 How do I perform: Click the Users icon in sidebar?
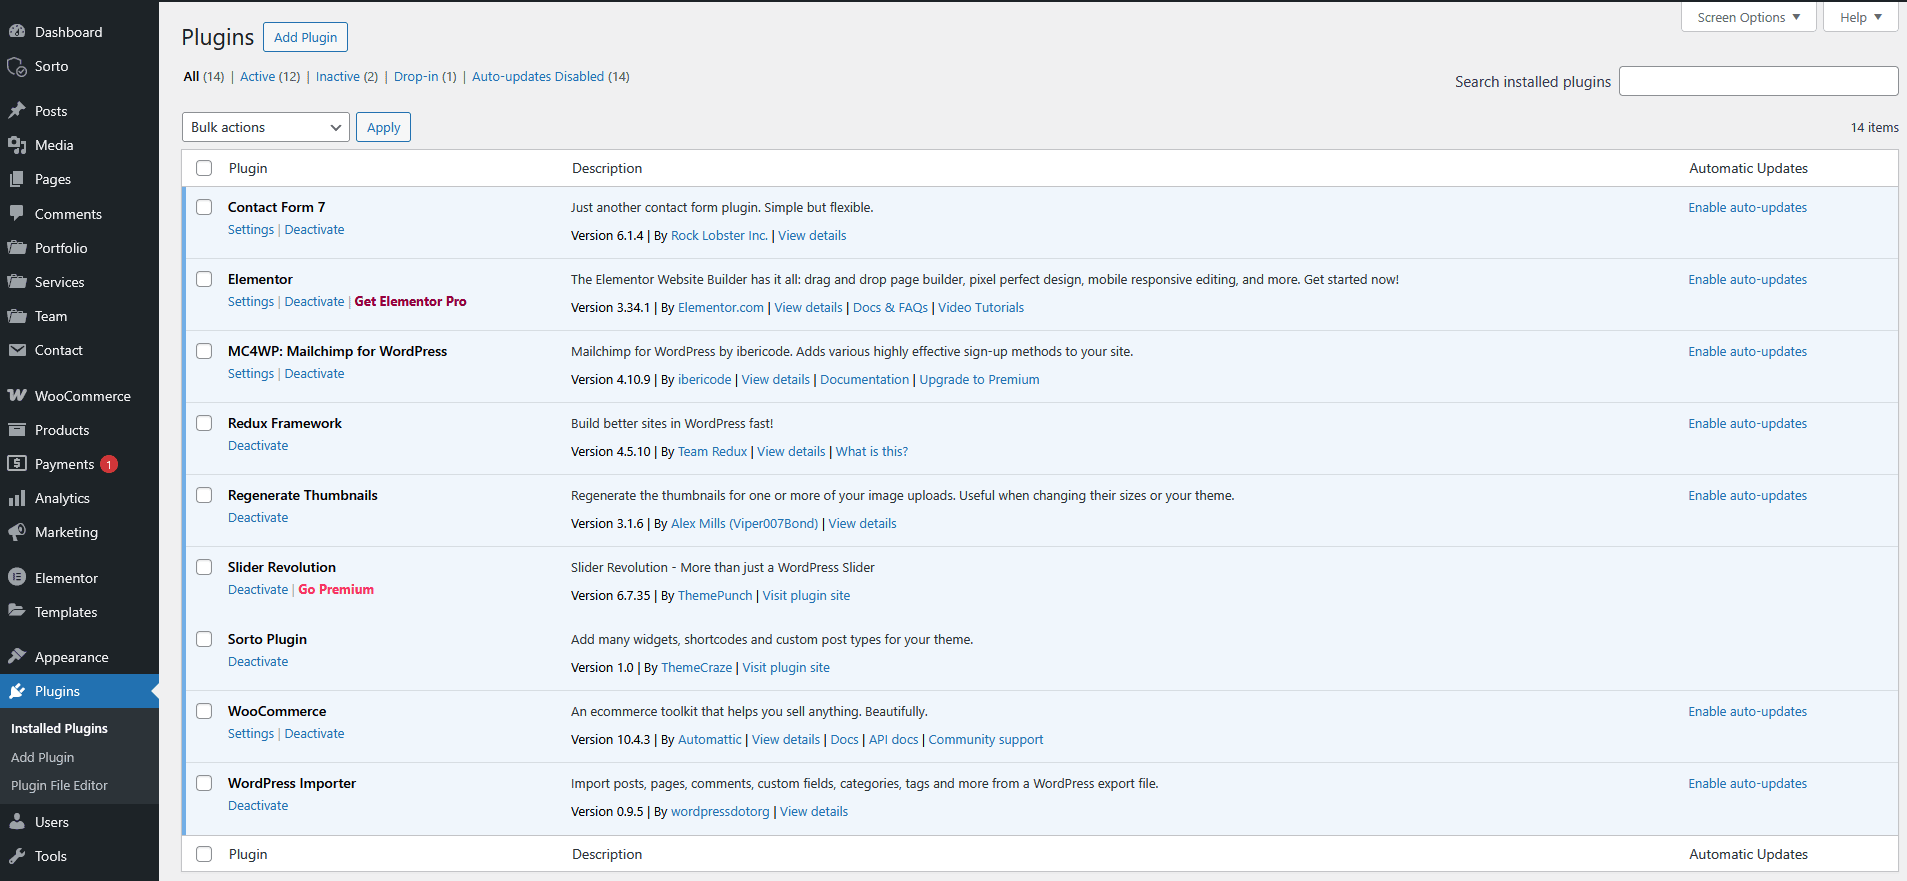17,822
